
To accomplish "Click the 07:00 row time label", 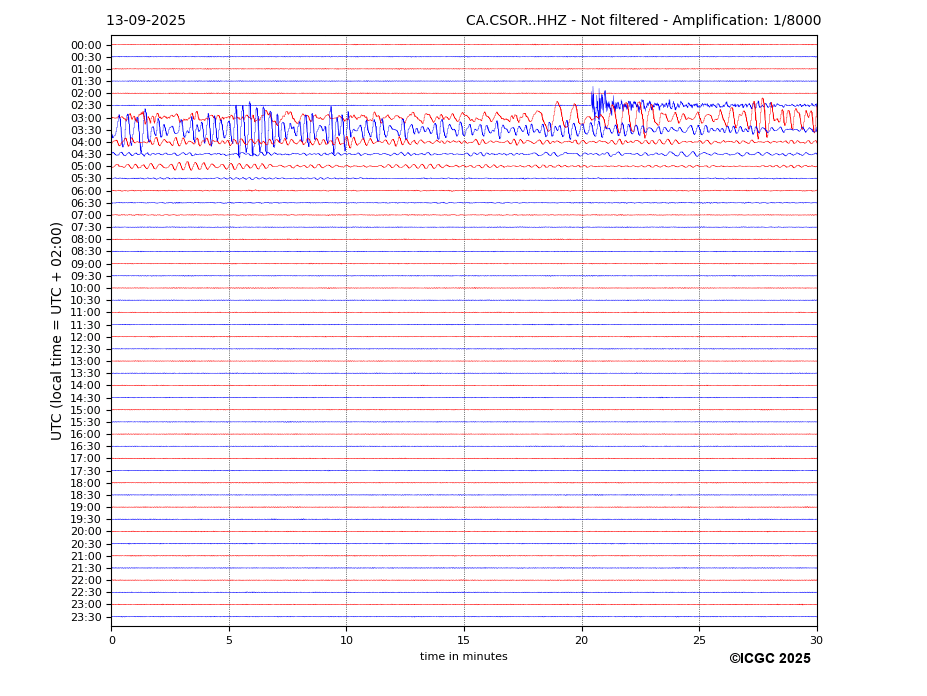I will pos(86,216).
